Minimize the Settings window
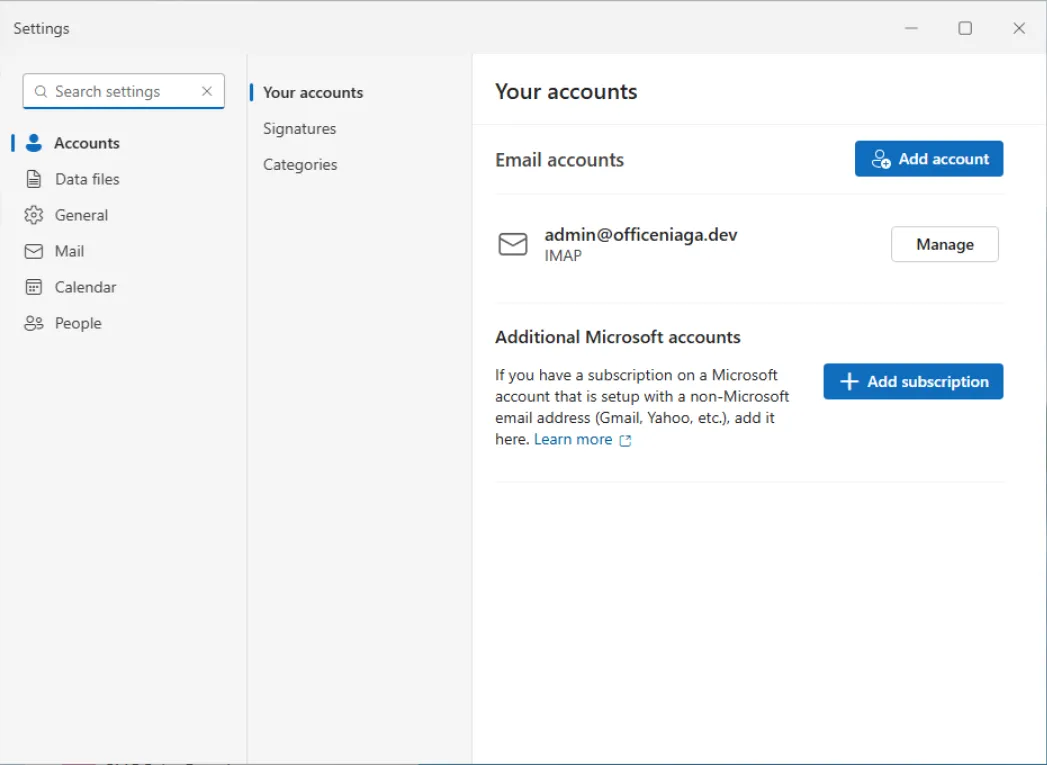 [x=911, y=28]
